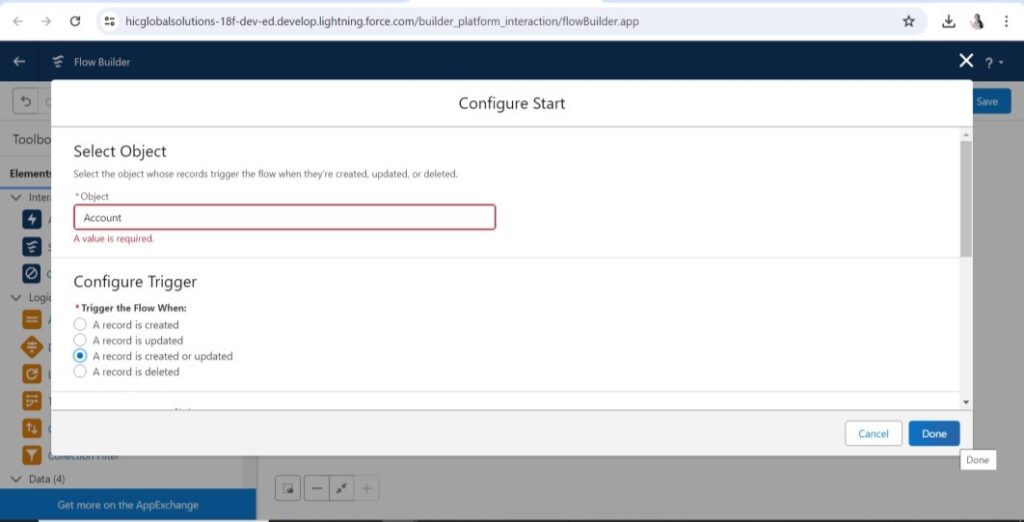The height and width of the screenshot is (522, 1024).
Task: Click the Object input field with Account
Action: coord(285,218)
